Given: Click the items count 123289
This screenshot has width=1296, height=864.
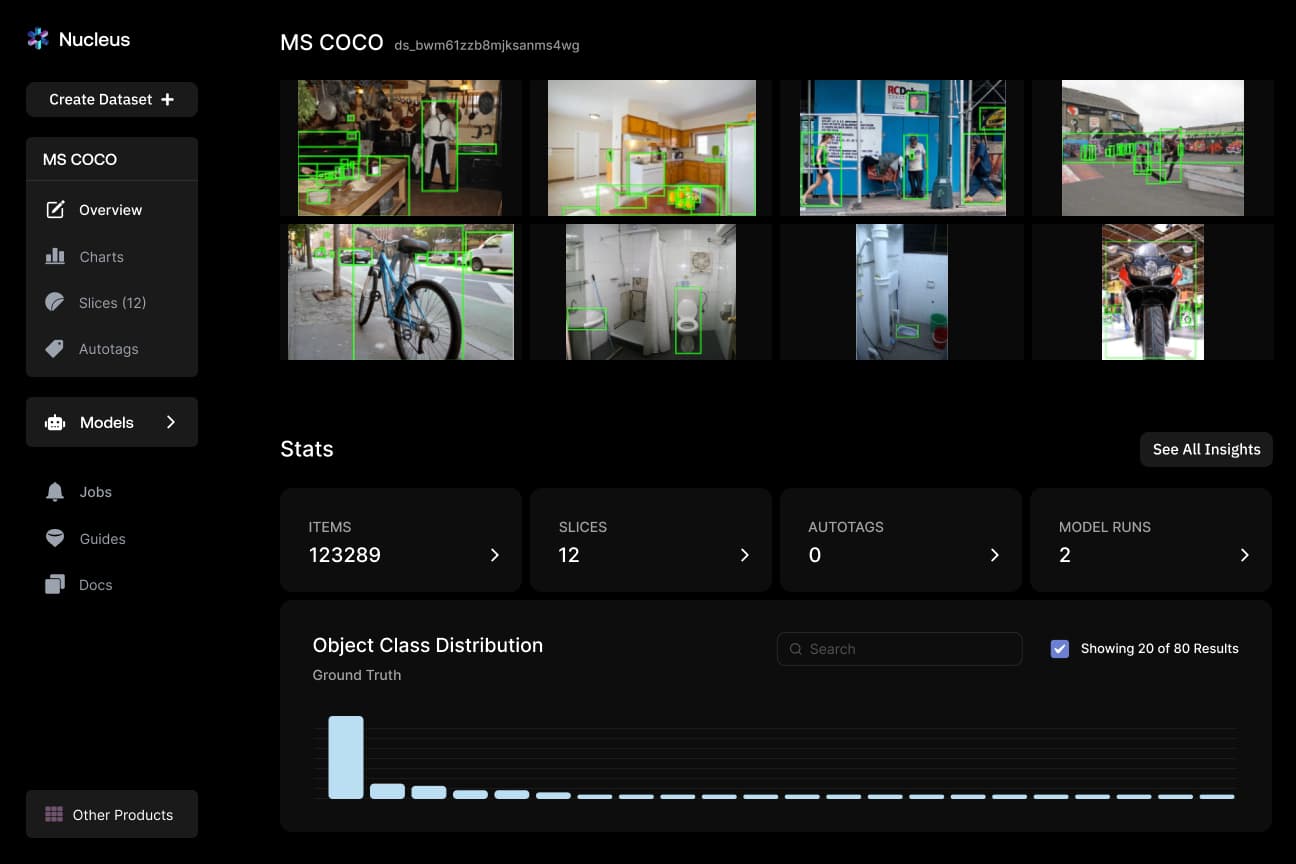Looking at the screenshot, I should click(345, 555).
